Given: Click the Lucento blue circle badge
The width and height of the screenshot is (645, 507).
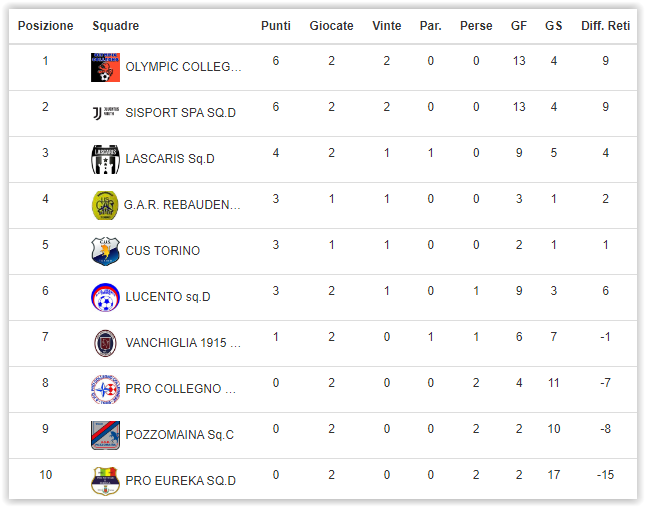Looking at the screenshot, I should pyautogui.click(x=105, y=297).
